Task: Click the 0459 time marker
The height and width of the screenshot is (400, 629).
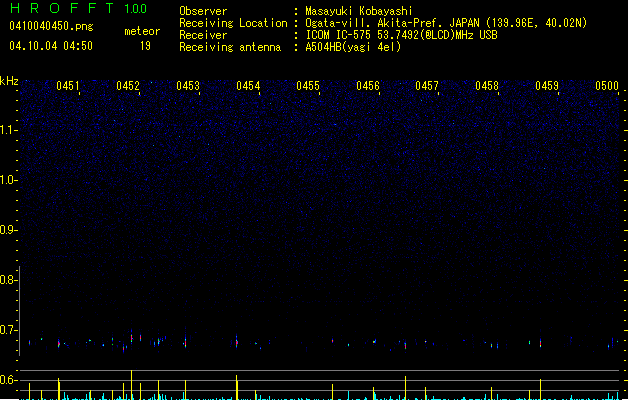Action: click(x=547, y=86)
